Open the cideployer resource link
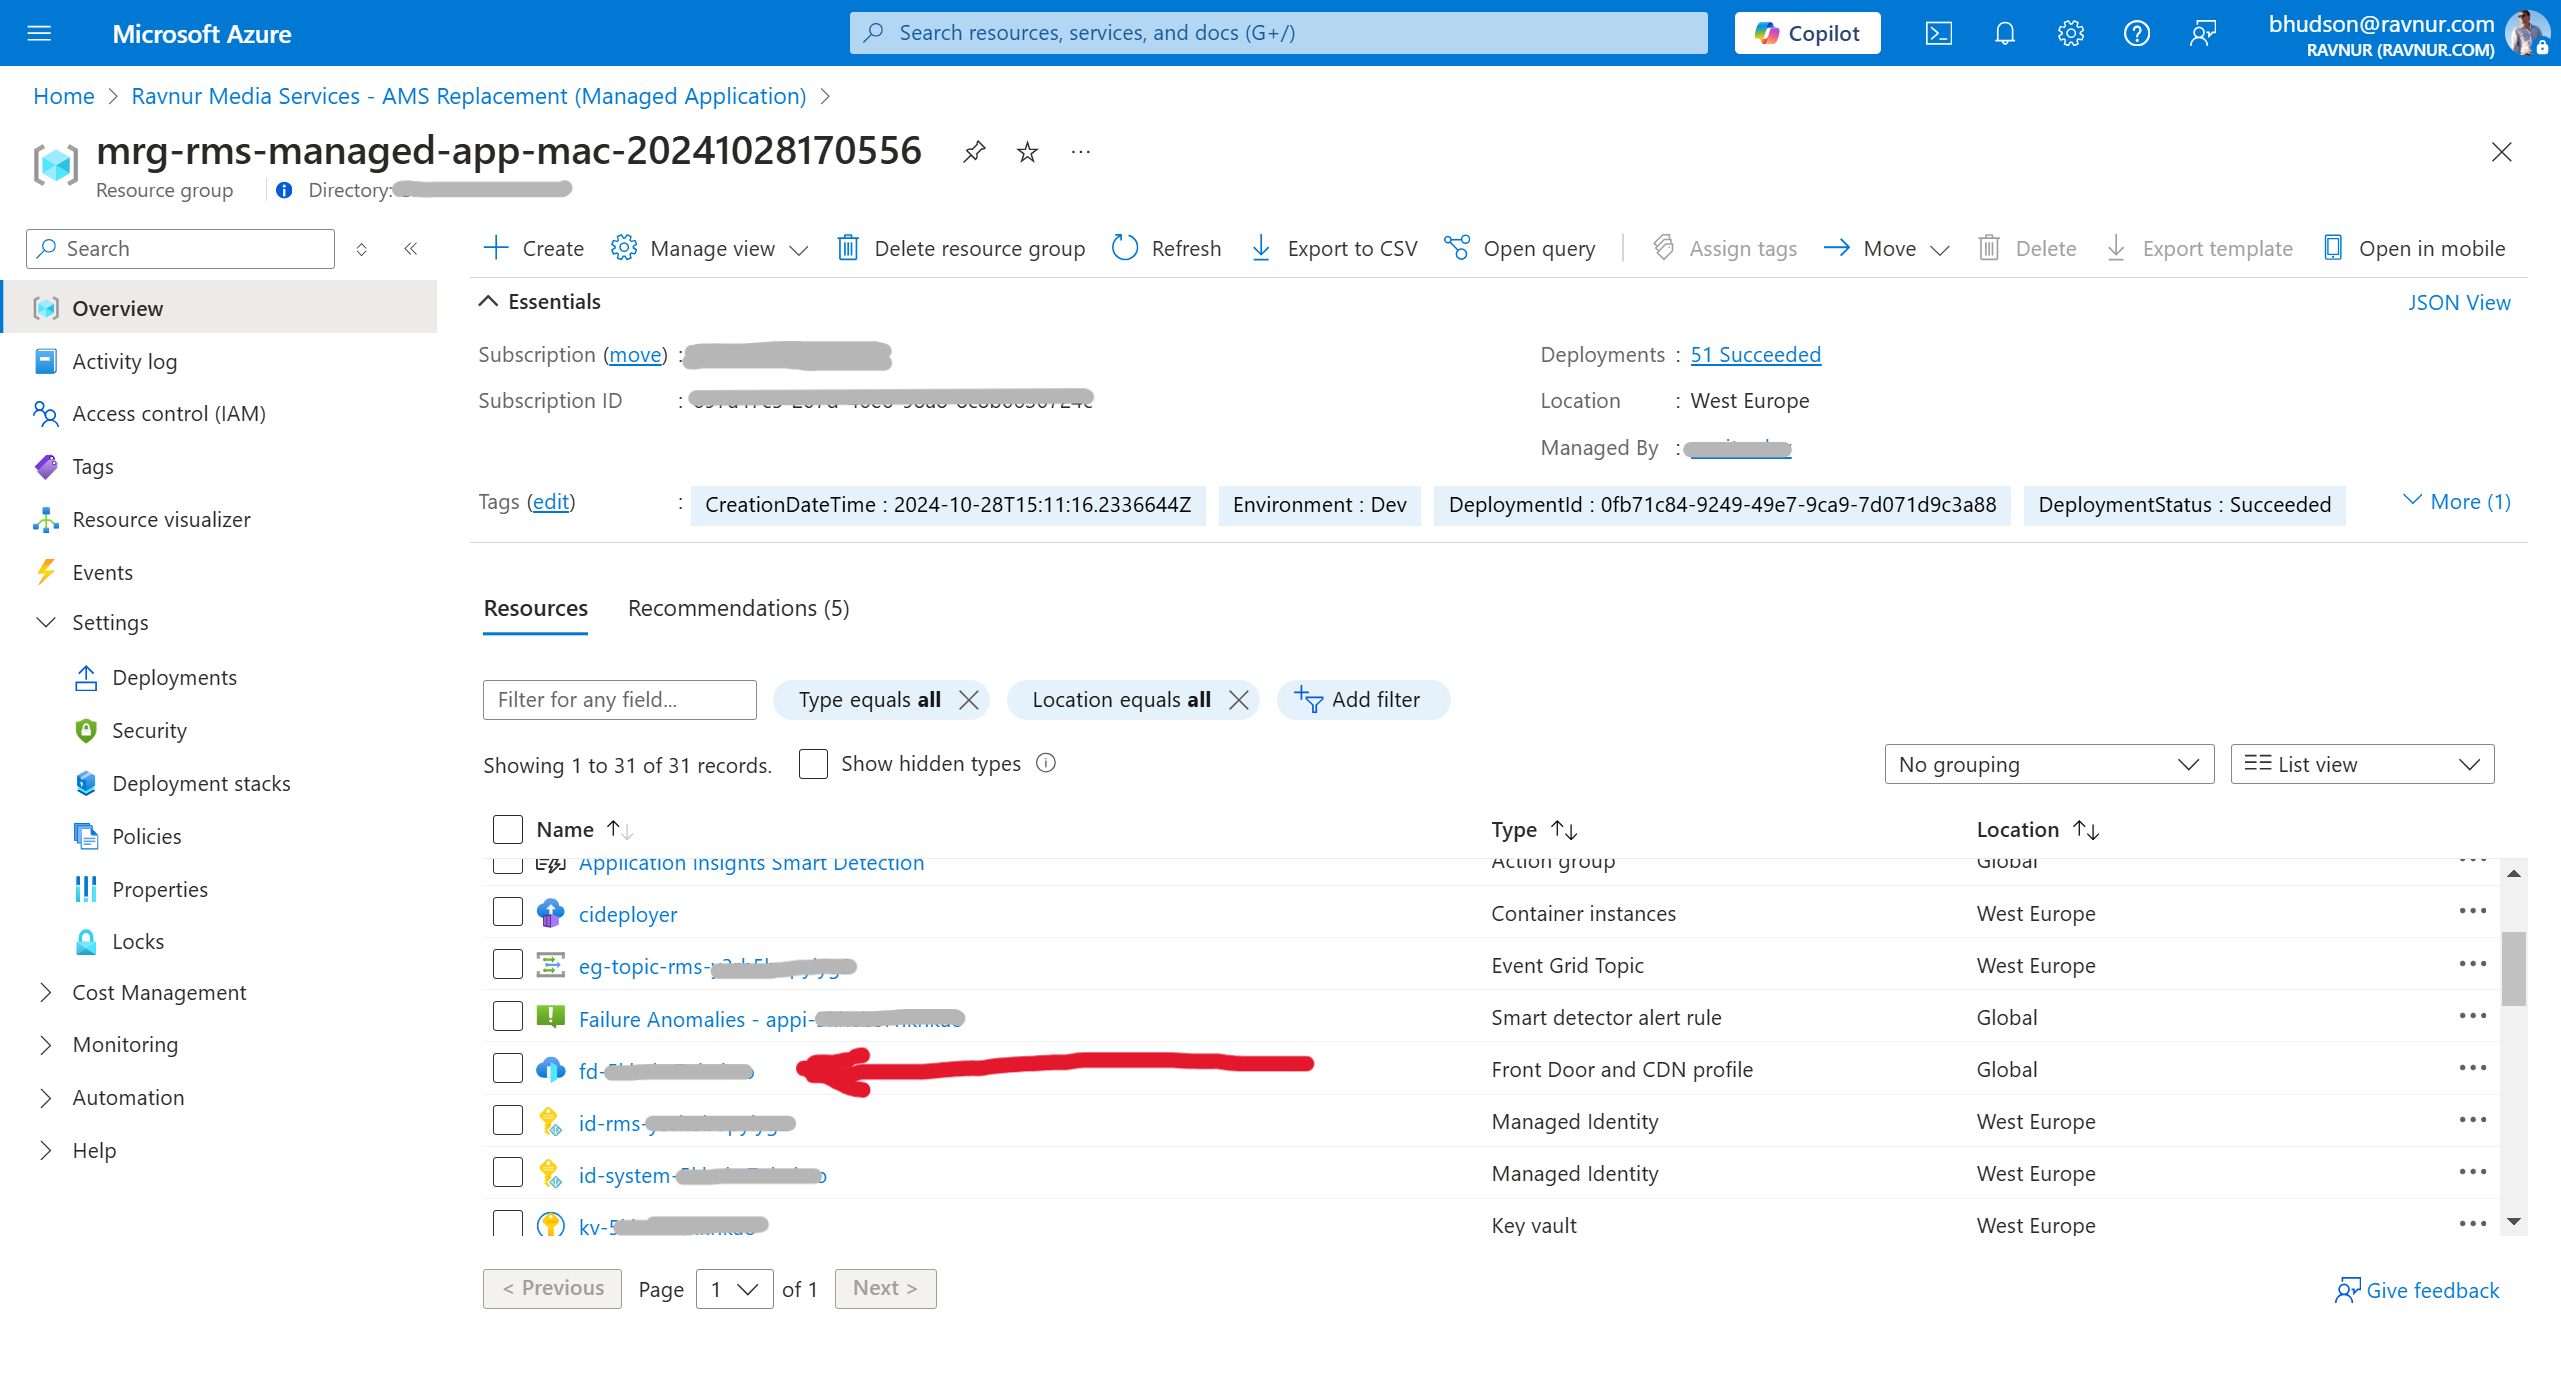Image resolution: width=2561 pixels, height=1392 pixels. point(628,914)
